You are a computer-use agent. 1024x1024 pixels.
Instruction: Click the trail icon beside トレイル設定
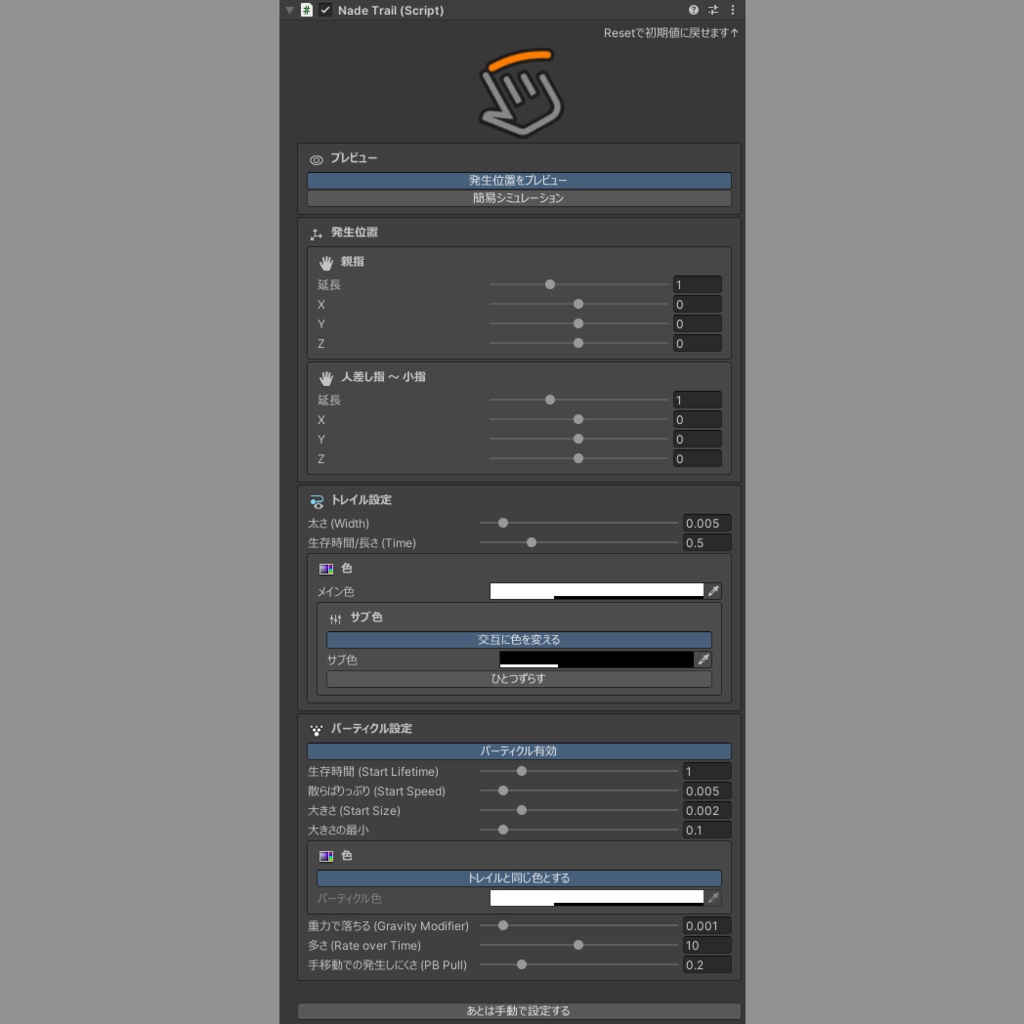[317, 502]
